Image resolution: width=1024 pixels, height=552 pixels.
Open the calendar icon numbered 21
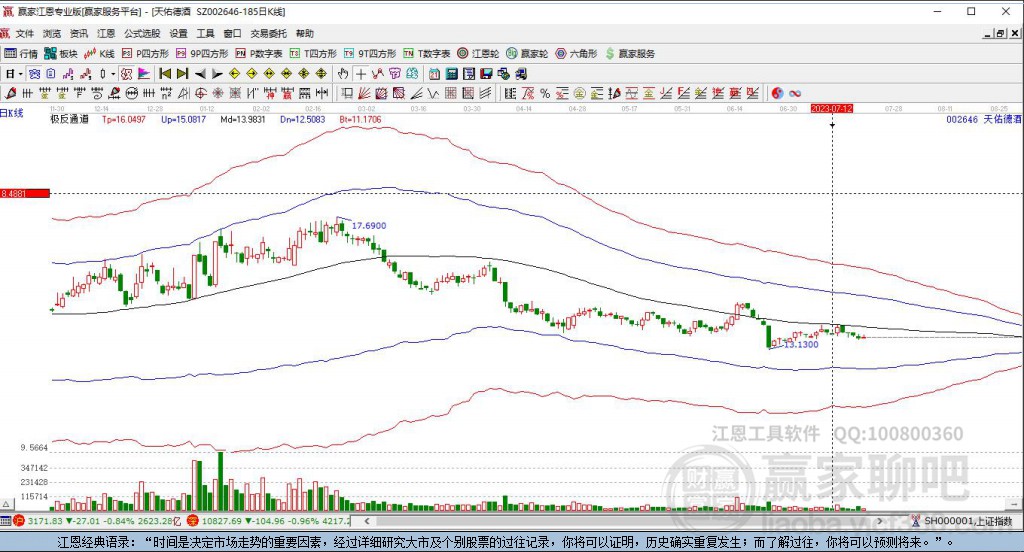(x=434, y=74)
